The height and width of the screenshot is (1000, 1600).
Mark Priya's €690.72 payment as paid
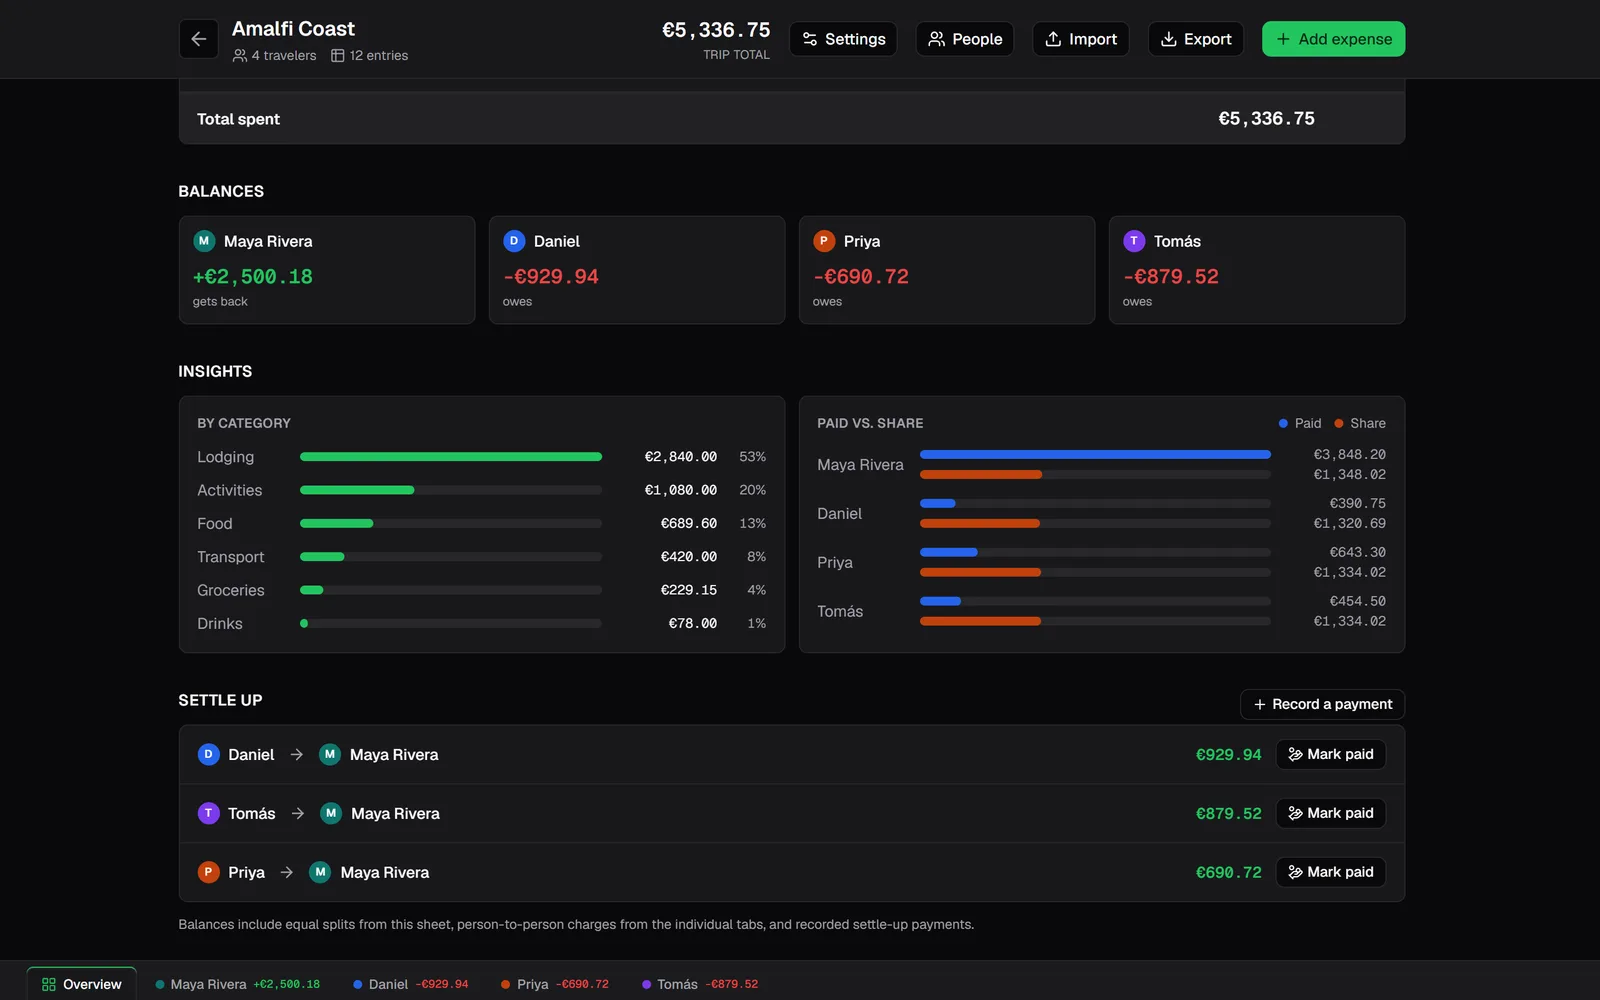(x=1331, y=872)
